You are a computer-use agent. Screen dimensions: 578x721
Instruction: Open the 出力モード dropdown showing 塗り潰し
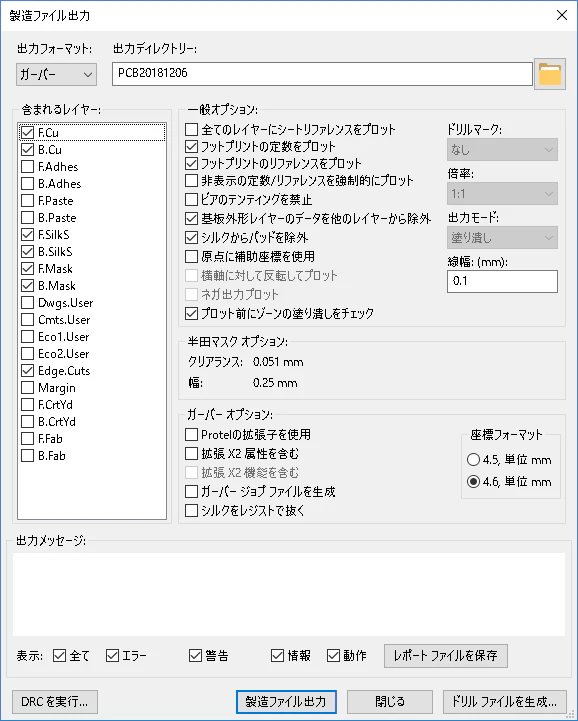[502, 238]
